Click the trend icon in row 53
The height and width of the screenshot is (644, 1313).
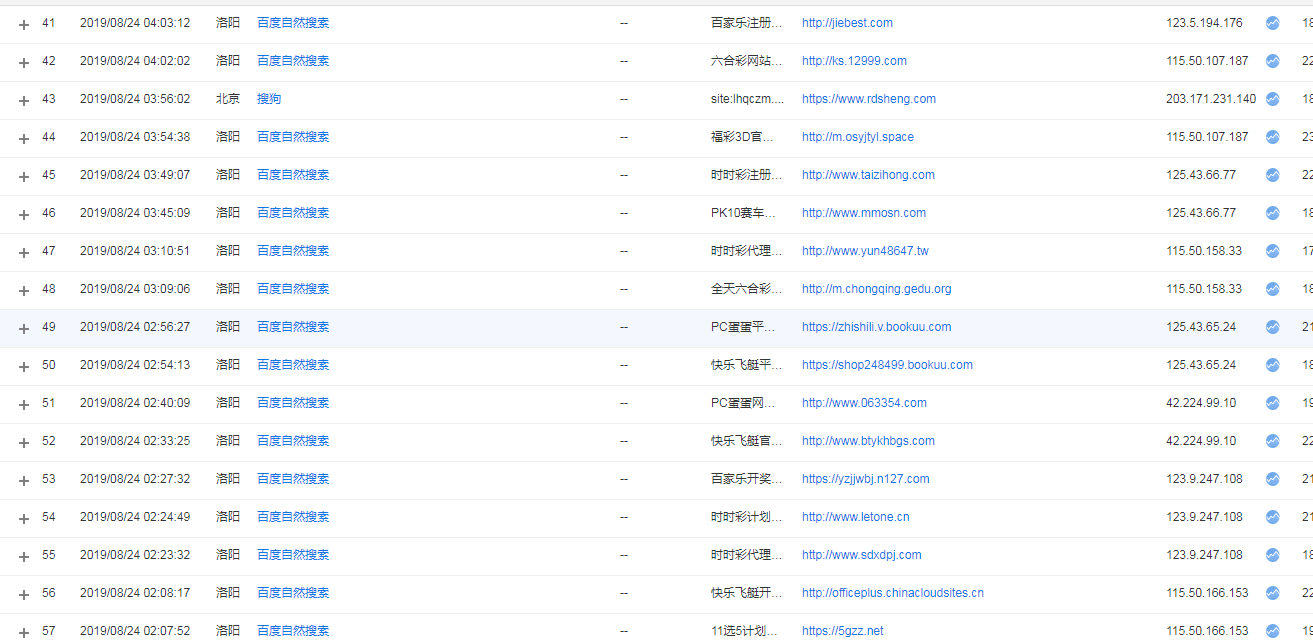tap(1272, 479)
